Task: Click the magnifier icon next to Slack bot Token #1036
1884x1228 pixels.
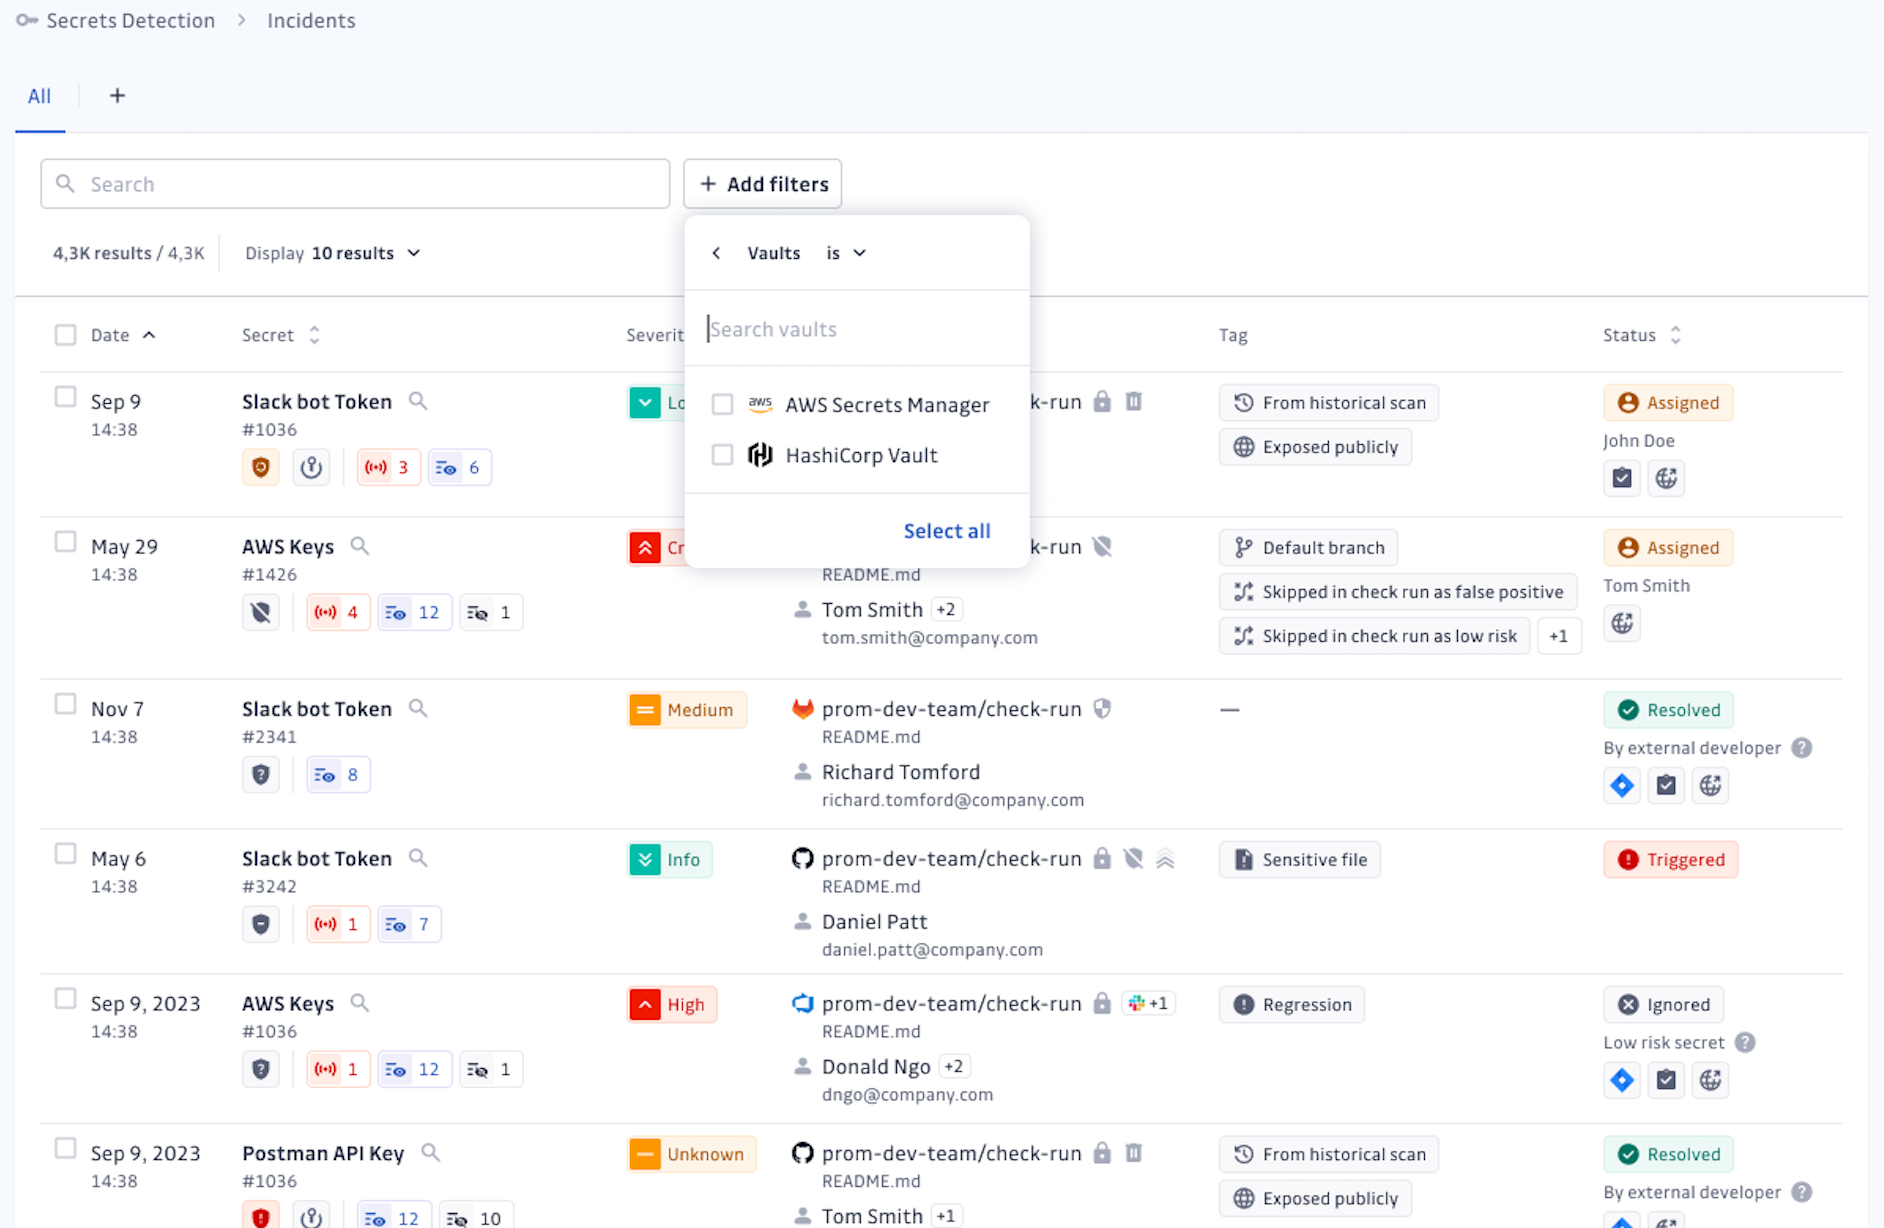Action: point(418,401)
